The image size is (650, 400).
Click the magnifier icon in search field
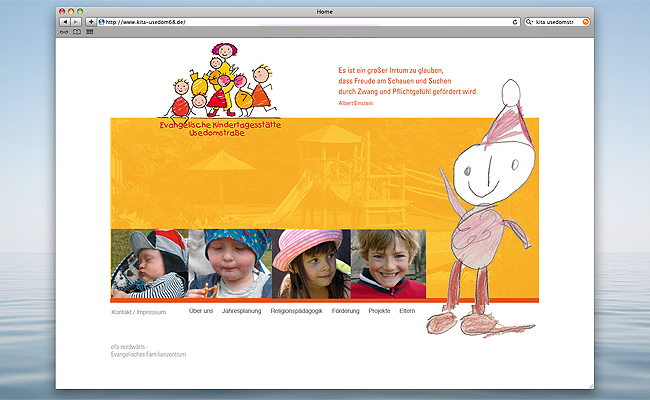click(x=529, y=22)
